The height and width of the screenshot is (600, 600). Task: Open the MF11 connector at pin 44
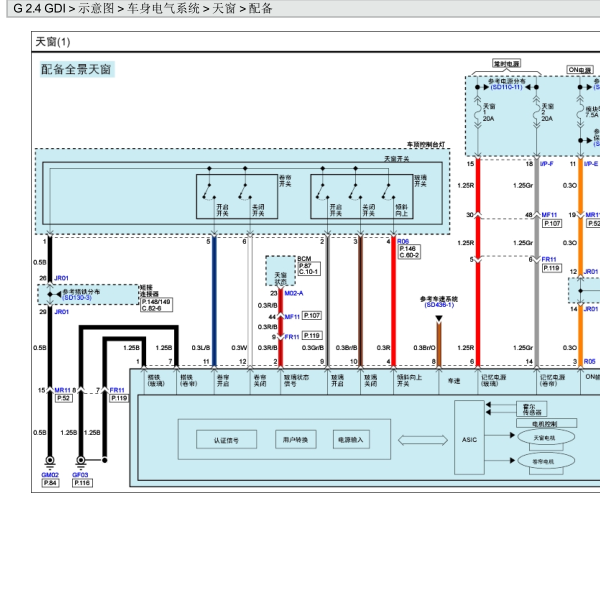[292, 316]
